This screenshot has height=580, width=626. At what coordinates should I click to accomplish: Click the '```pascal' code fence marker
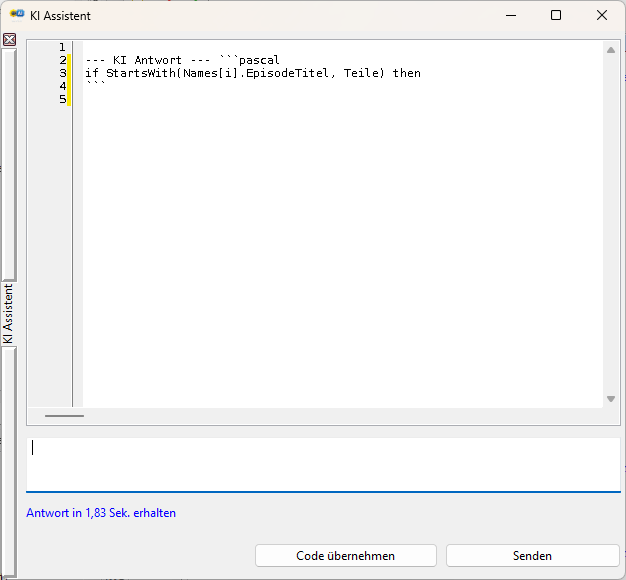(x=250, y=60)
